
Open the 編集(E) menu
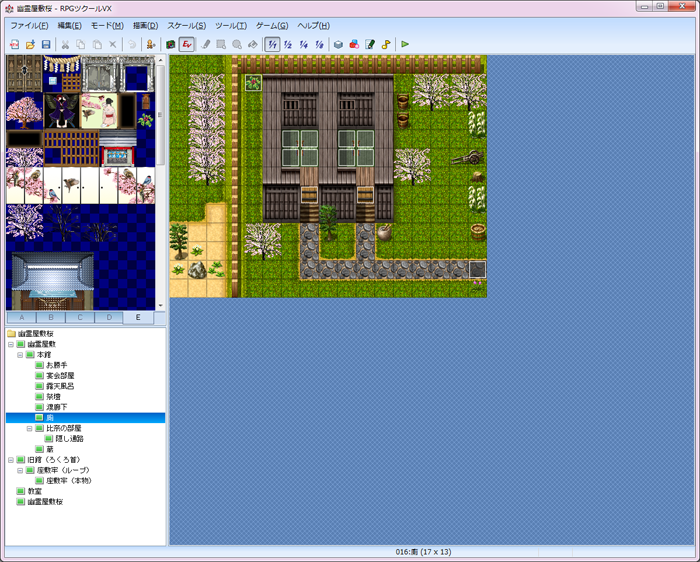click(x=70, y=26)
